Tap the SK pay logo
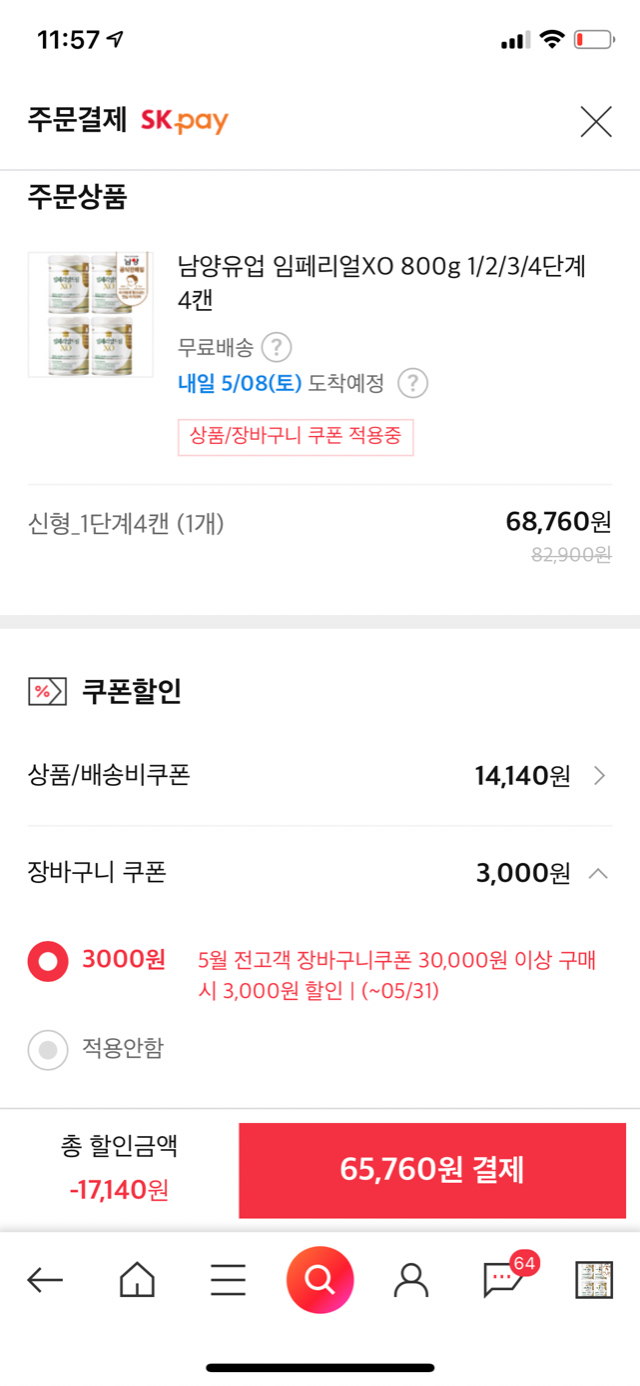 [184, 122]
